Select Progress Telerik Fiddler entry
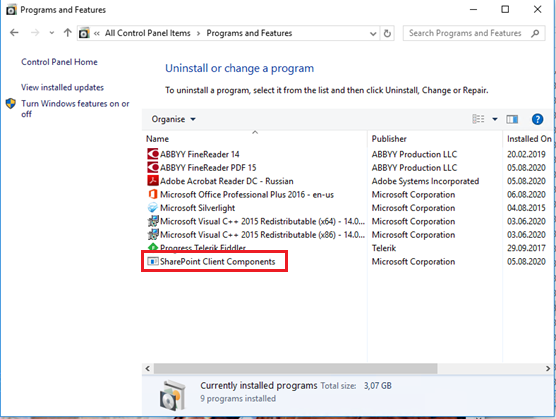 coord(203,247)
